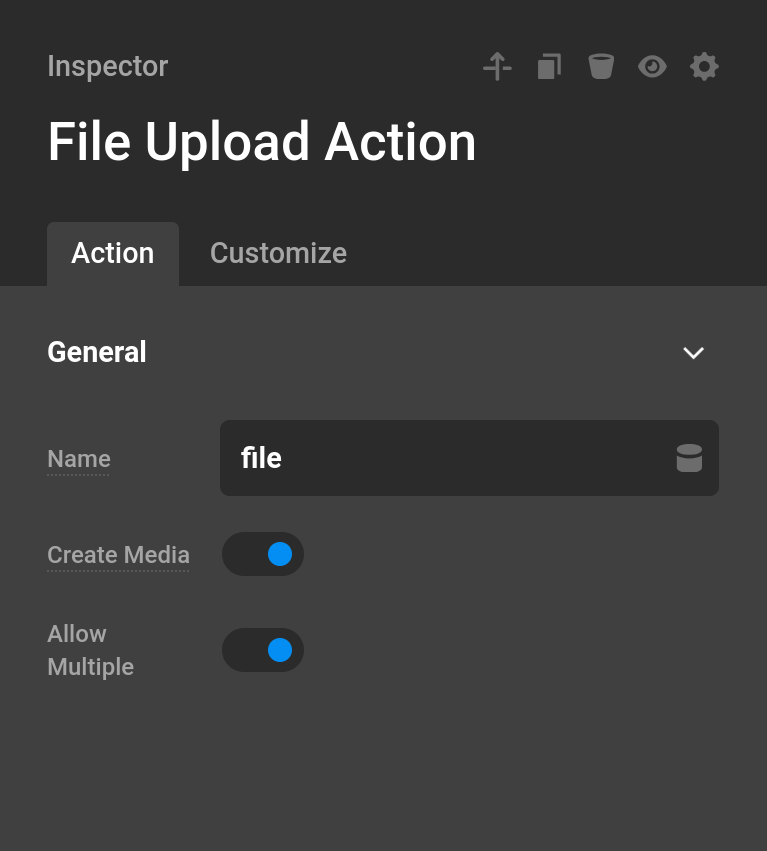Screen dimensions: 767x851
Task: Toggle element visibility with the eye icon
Action: 652,66
